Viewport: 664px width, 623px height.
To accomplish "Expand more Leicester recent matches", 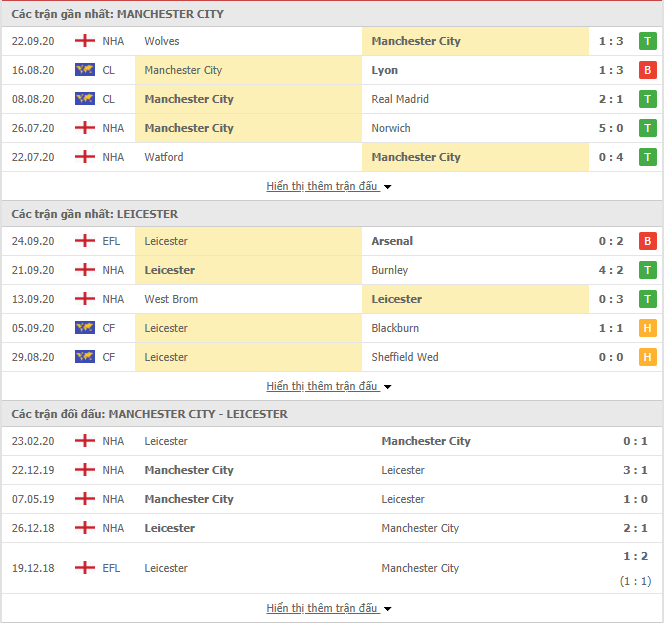I will pos(329,386).
